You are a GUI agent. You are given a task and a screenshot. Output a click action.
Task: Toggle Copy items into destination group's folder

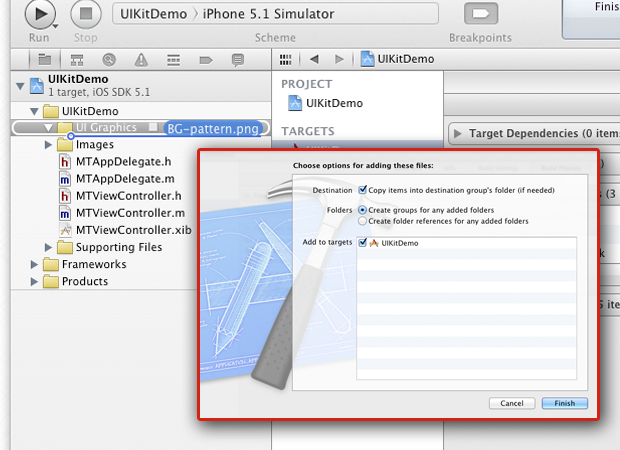coord(363,190)
